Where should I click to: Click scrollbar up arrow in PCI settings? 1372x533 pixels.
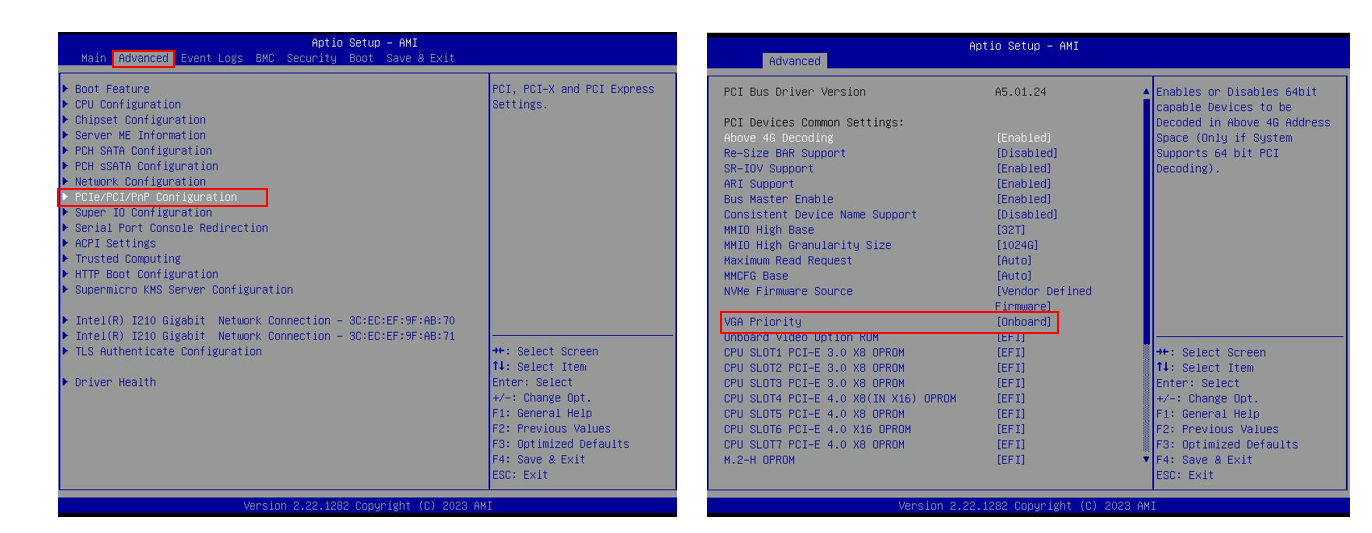tap(1146, 92)
